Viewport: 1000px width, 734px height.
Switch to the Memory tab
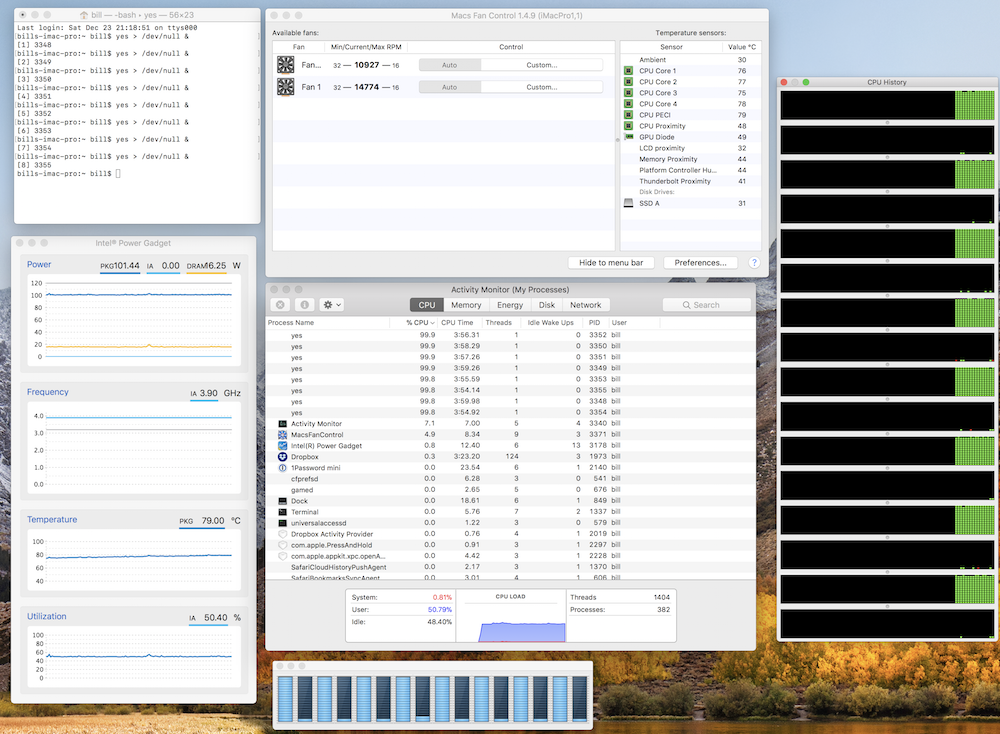466,305
